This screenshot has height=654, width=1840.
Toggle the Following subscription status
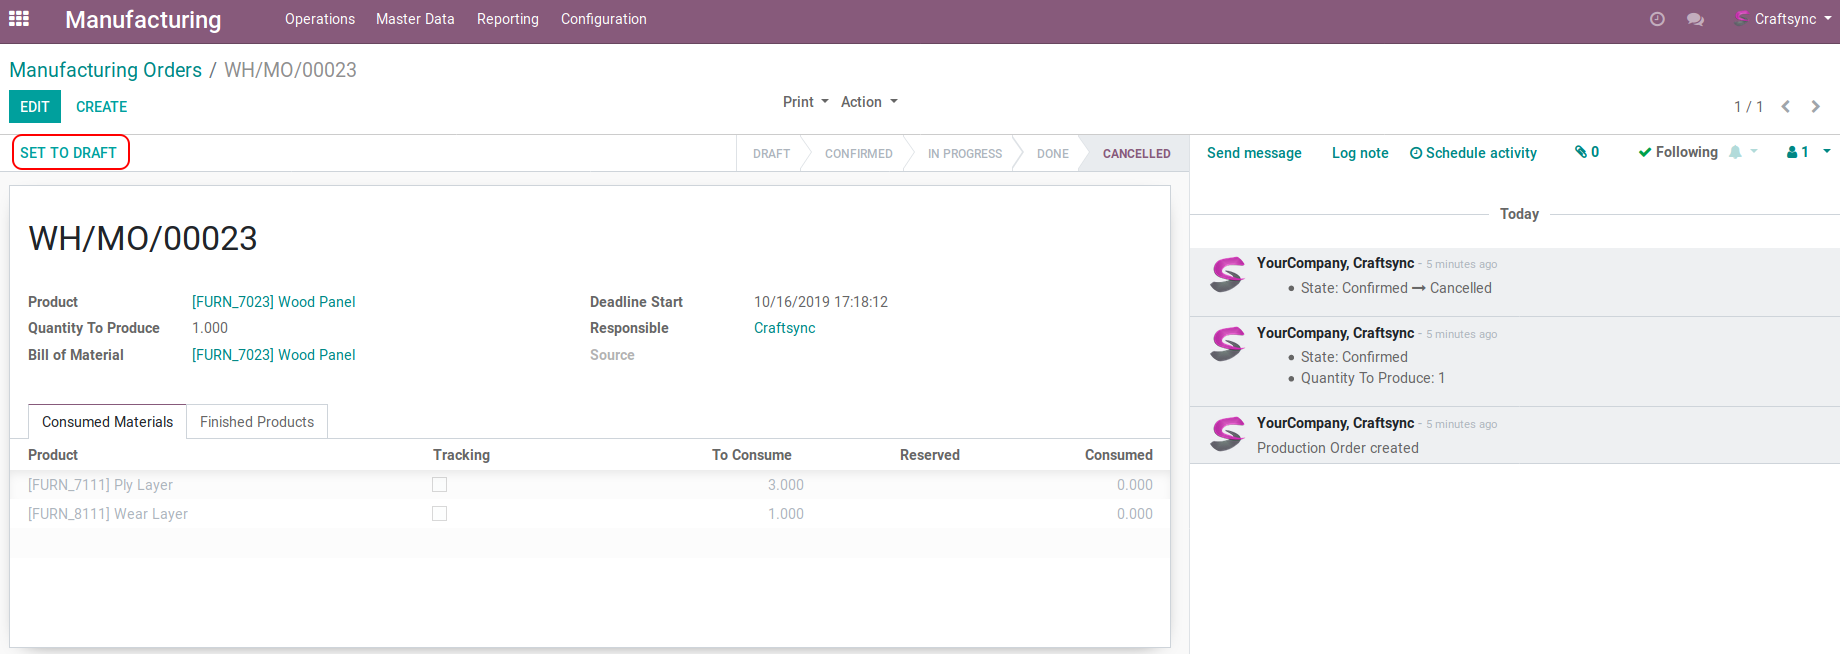[1678, 152]
